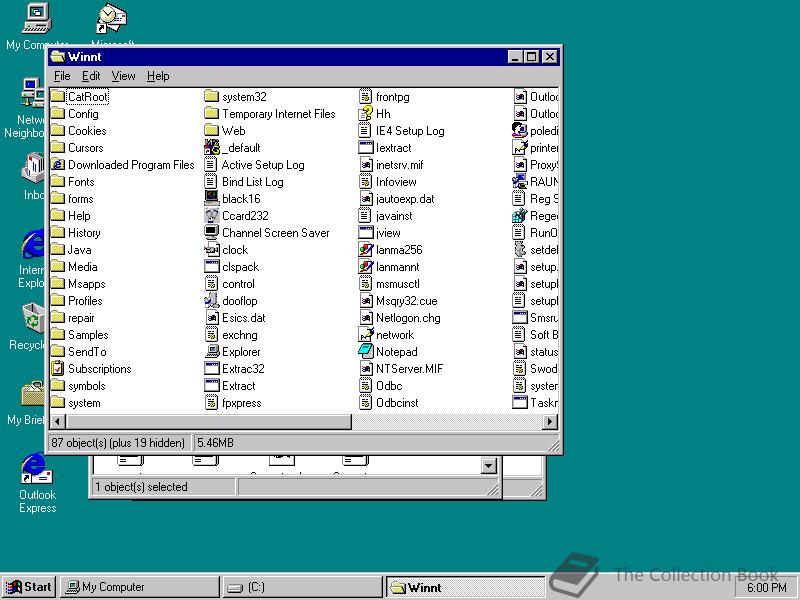800x600 pixels.
Task: Select the Subscriptions folder icon
Action: coord(58,368)
